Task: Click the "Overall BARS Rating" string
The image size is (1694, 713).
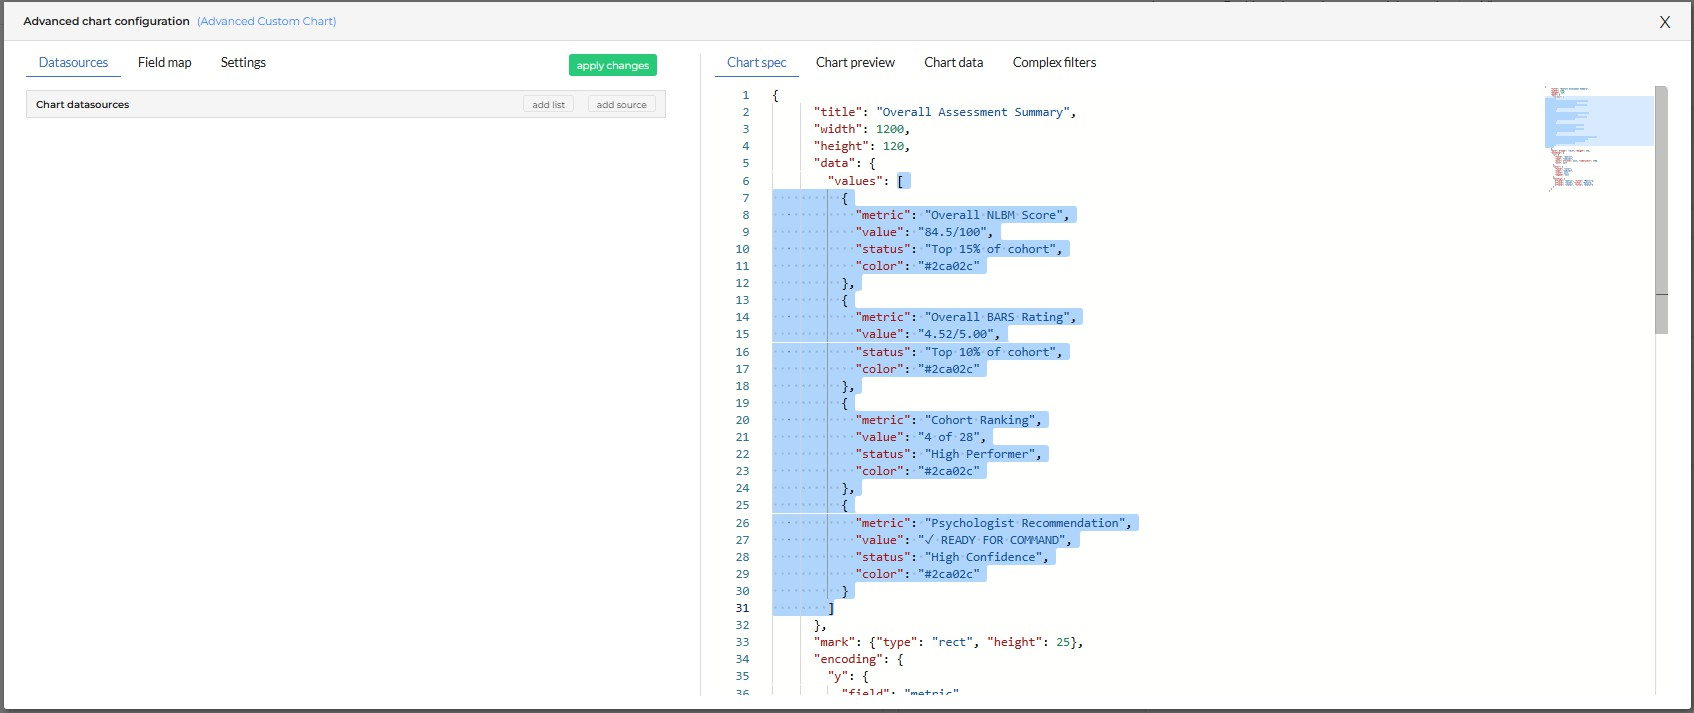Action: pyautogui.click(x=998, y=317)
